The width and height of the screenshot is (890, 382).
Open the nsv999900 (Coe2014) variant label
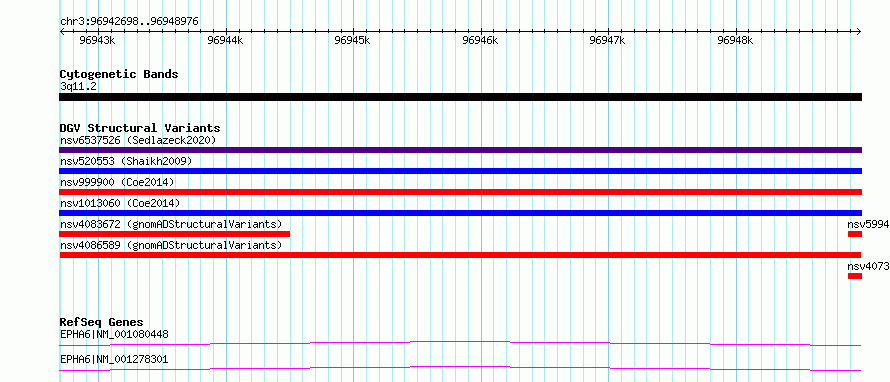click(117, 182)
